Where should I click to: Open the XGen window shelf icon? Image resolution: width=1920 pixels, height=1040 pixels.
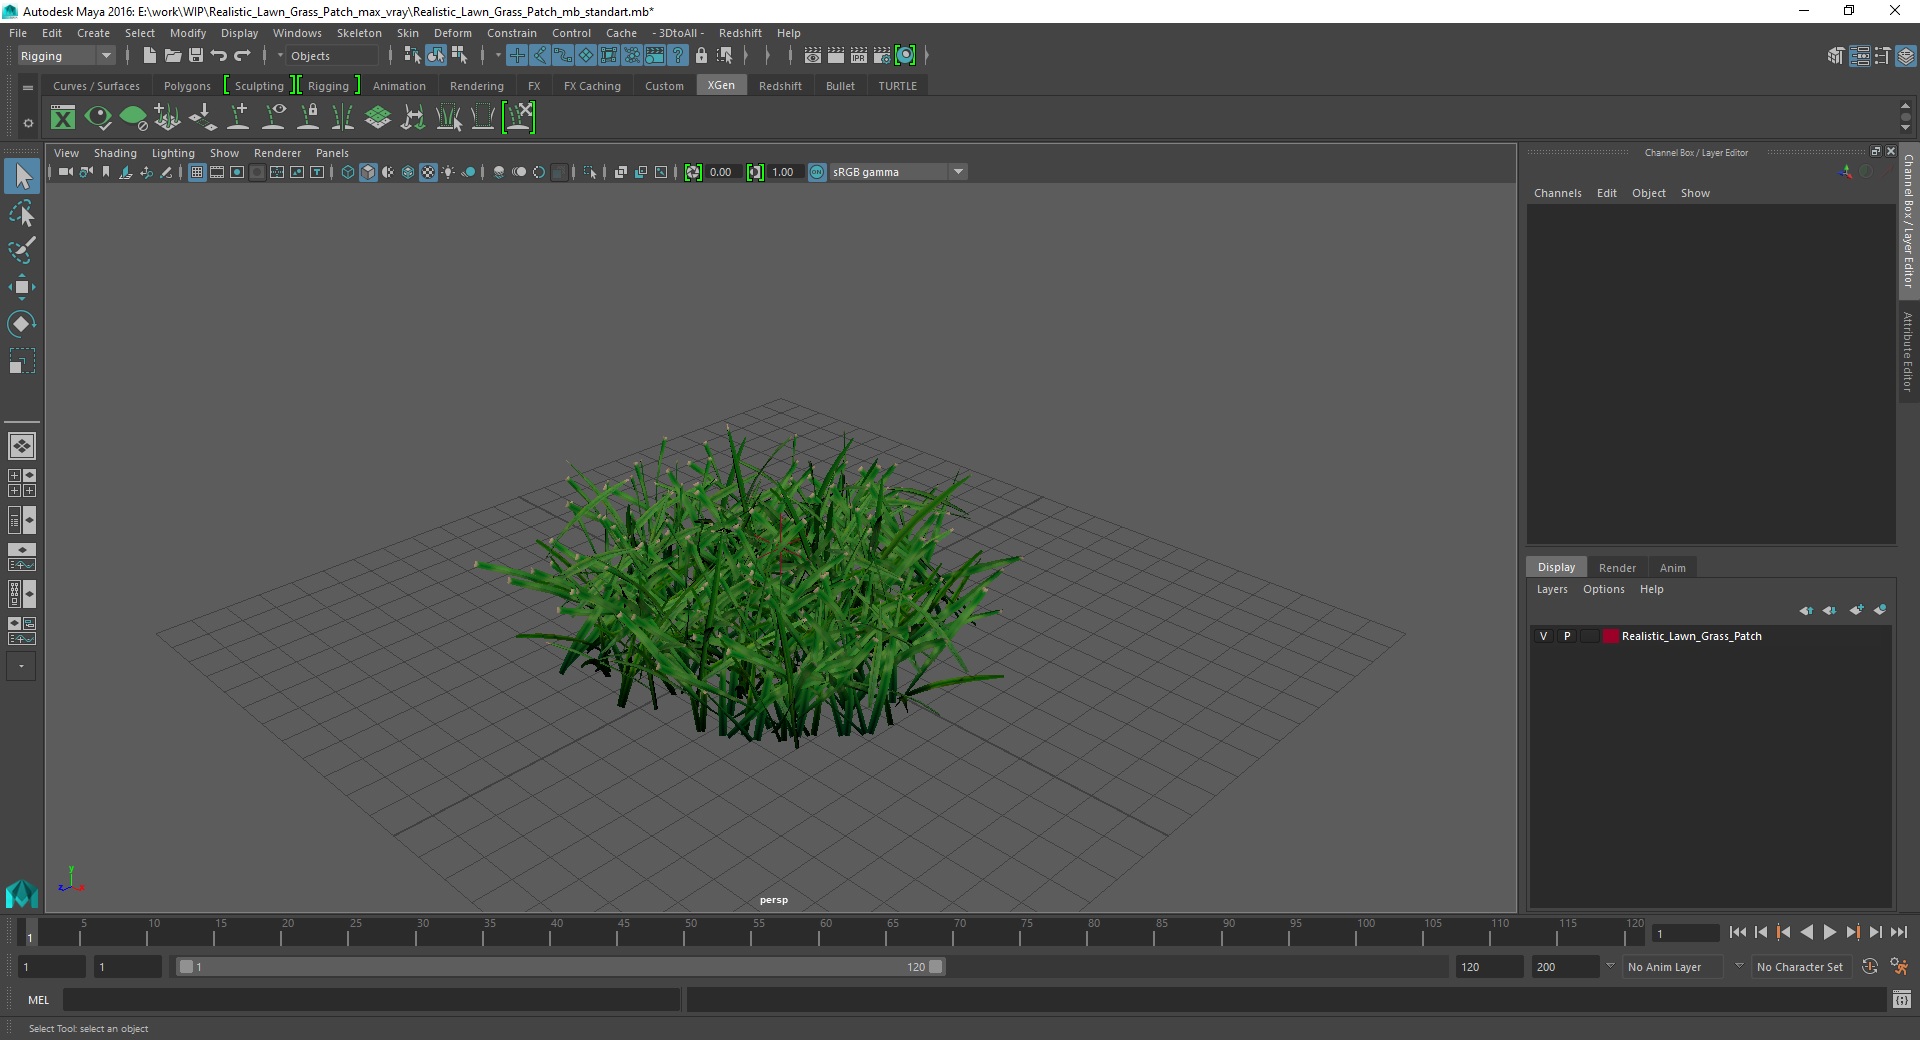(63, 118)
